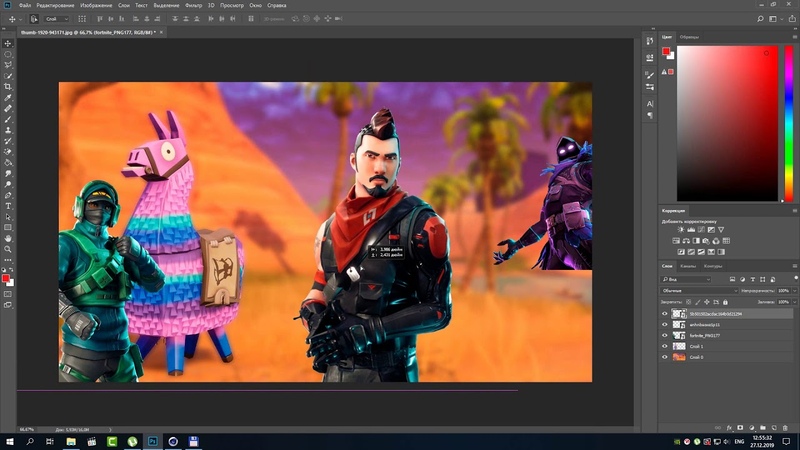Screen dimensions: 800x450
Task: Toggle lock all (padlock) in Layers panel
Action: point(725,302)
